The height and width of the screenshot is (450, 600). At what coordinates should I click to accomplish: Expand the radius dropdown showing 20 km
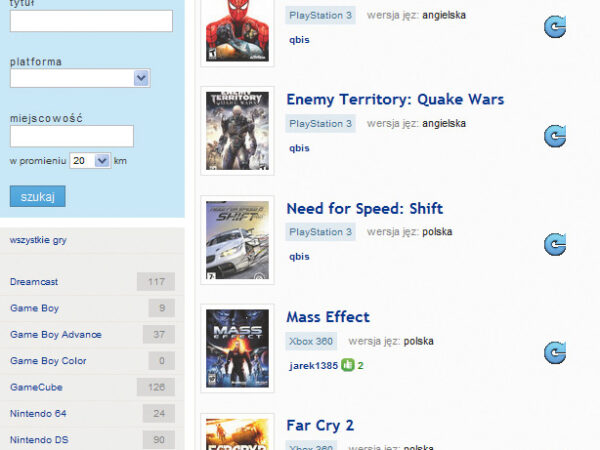(90, 160)
